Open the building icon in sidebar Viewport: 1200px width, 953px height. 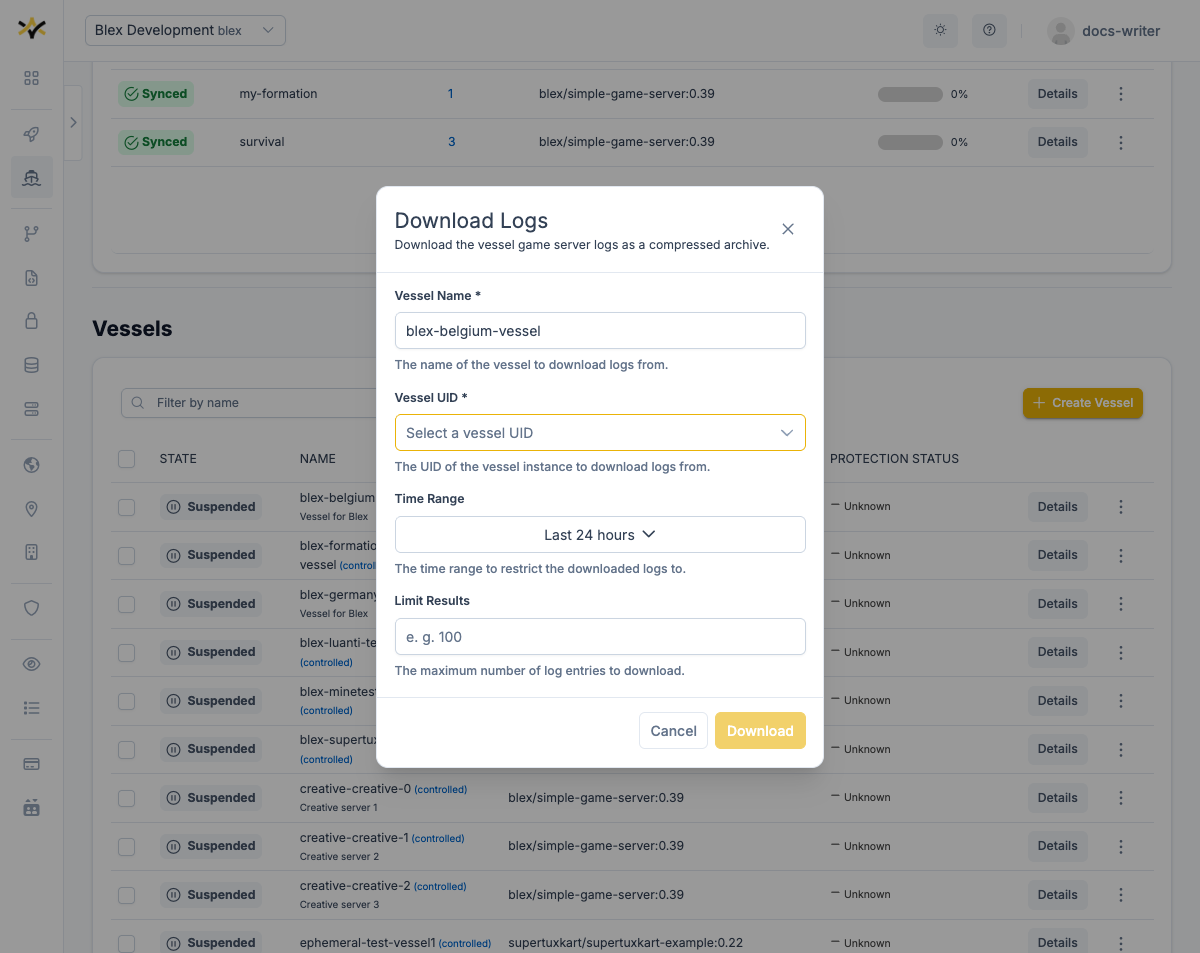[31, 552]
